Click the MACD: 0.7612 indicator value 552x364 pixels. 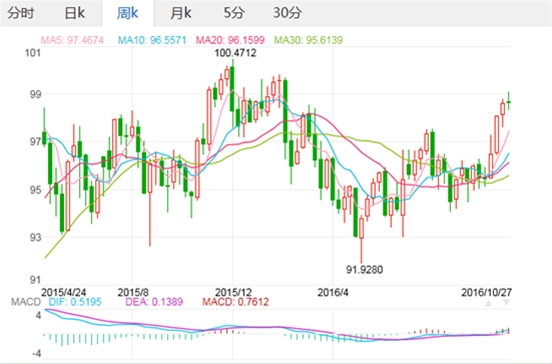click(236, 302)
